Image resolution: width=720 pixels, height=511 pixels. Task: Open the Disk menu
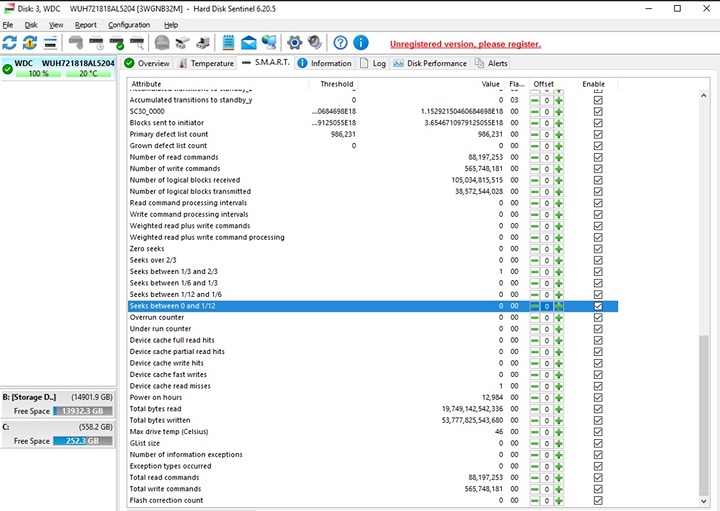31,25
